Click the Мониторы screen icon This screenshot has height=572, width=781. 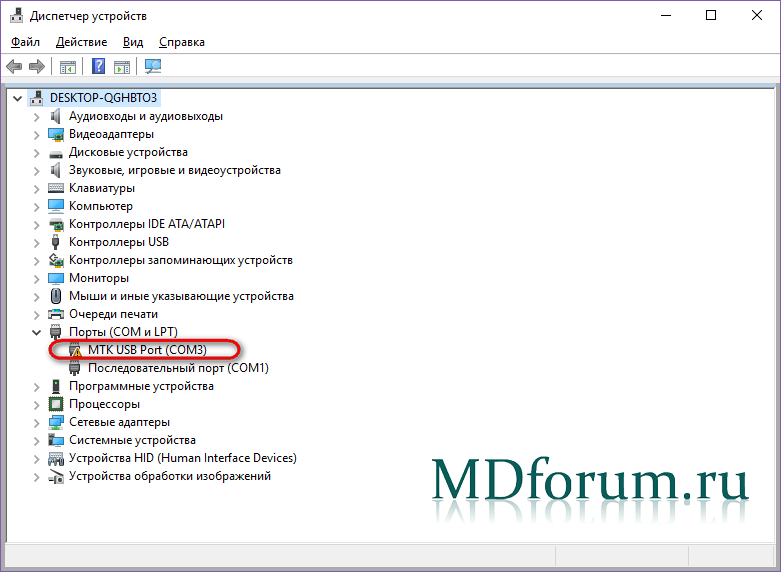coord(56,278)
